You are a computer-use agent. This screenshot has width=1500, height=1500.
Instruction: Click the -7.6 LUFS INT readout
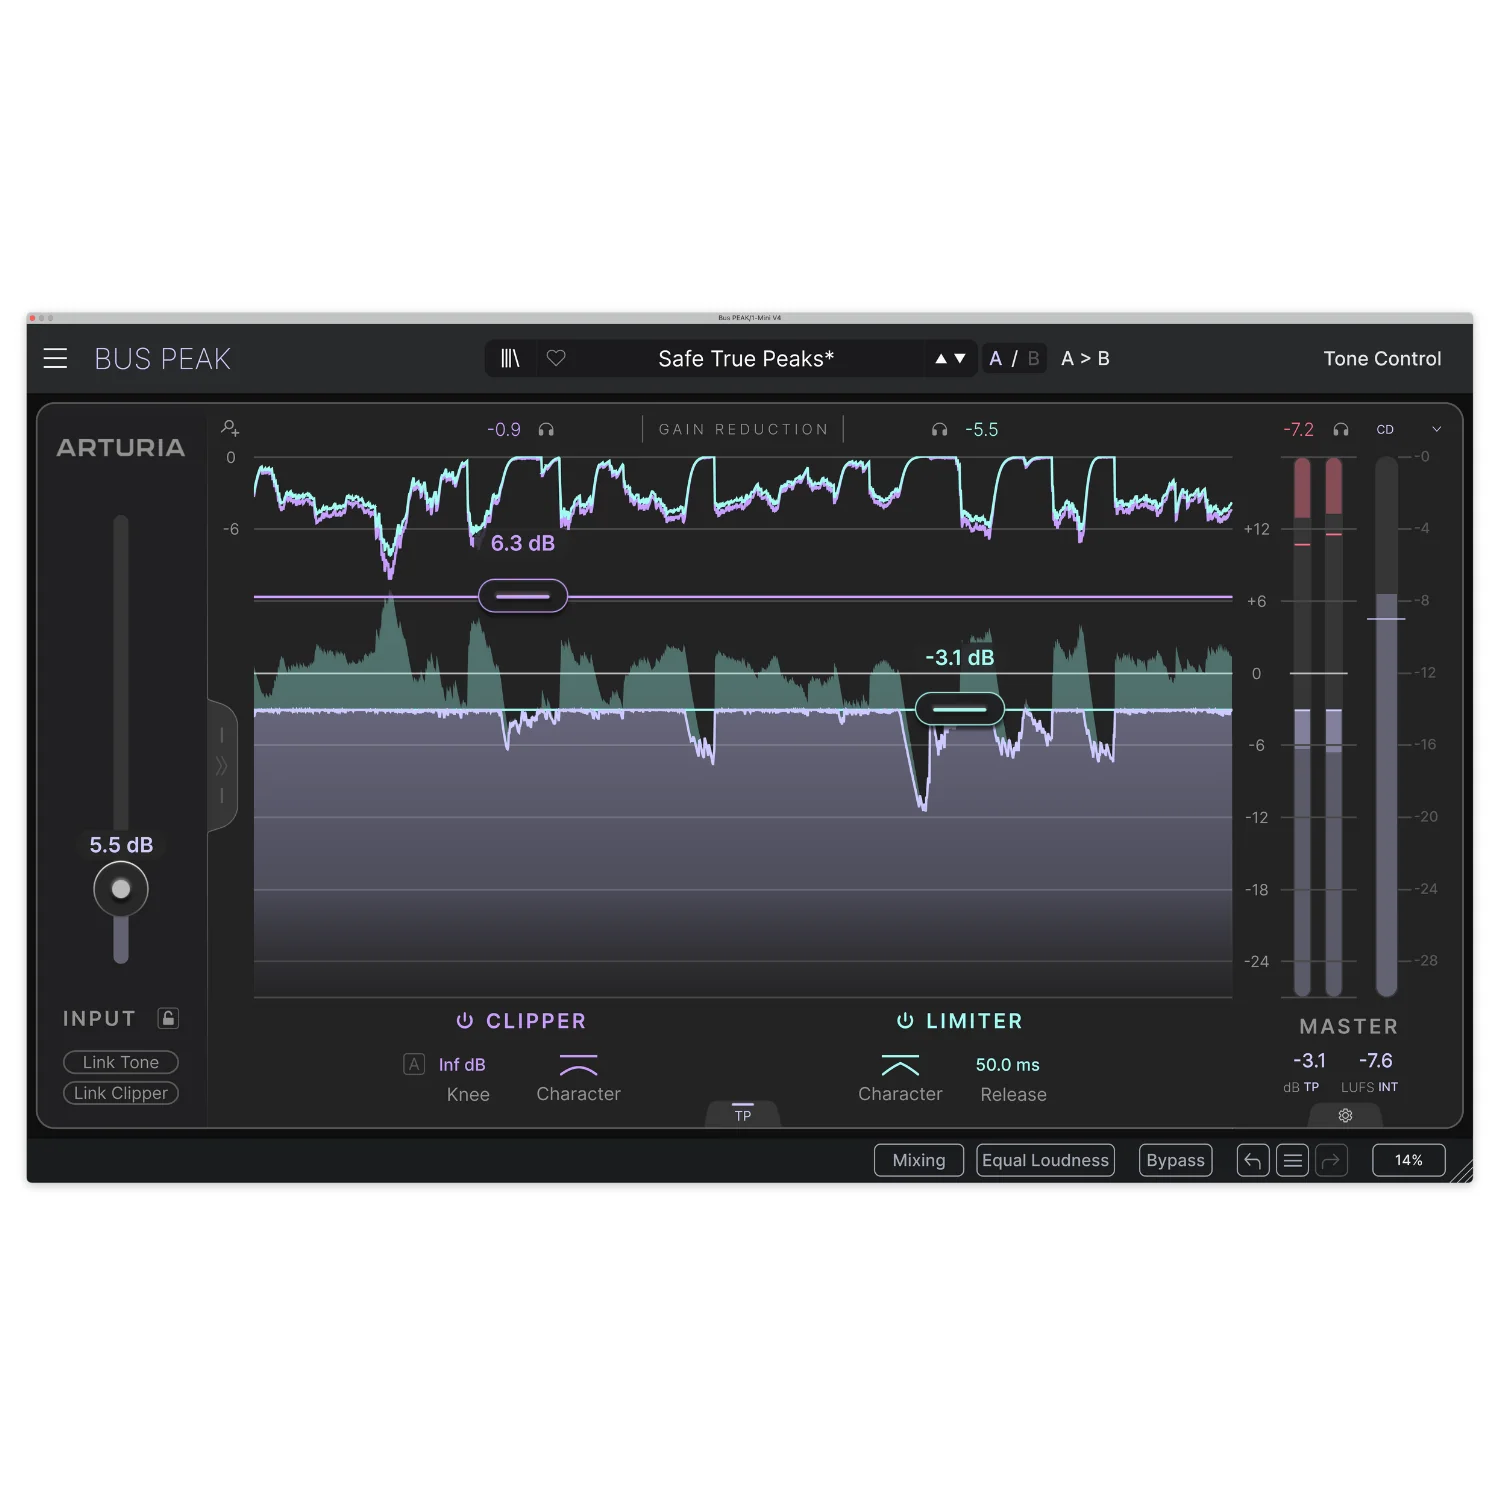pos(1375,1060)
